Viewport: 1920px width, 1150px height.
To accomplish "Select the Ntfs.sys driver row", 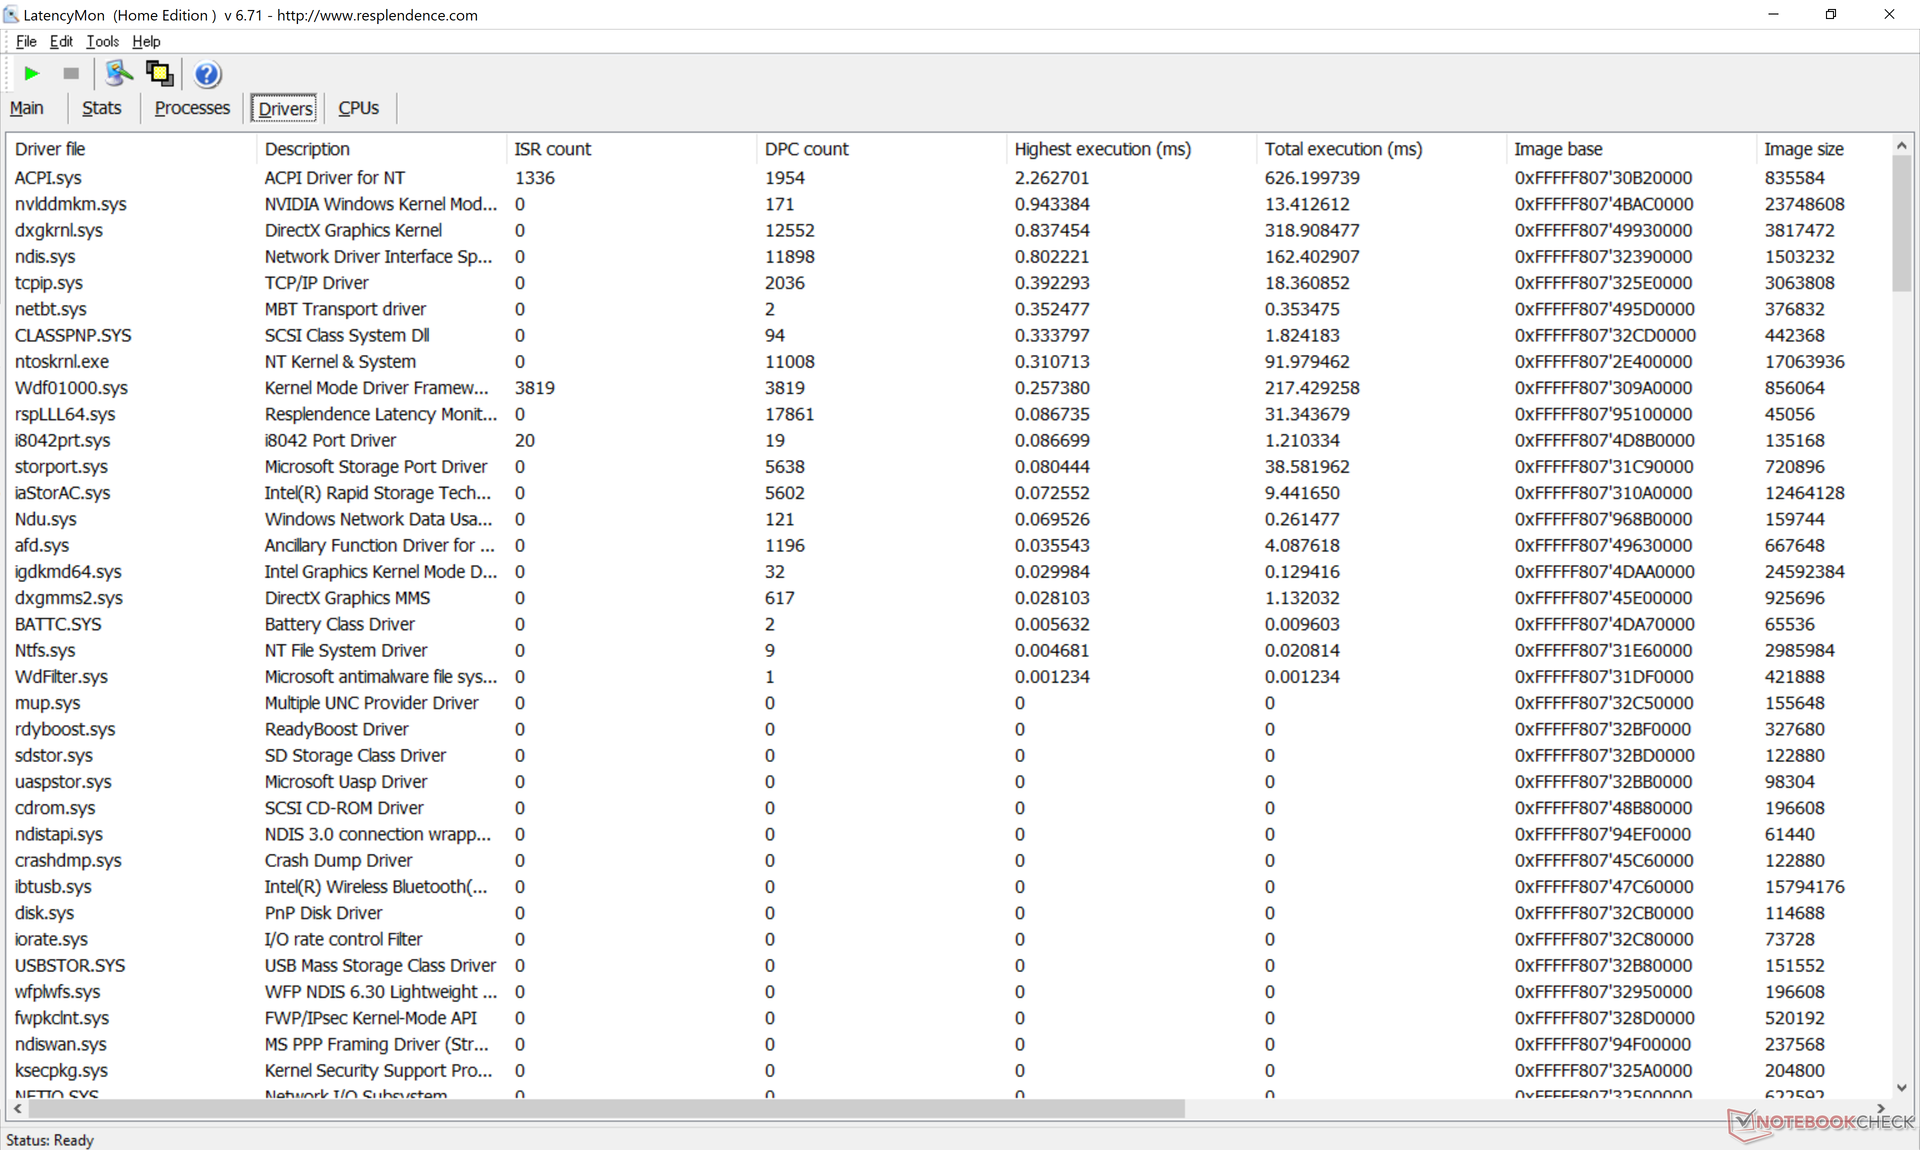I will coord(948,650).
